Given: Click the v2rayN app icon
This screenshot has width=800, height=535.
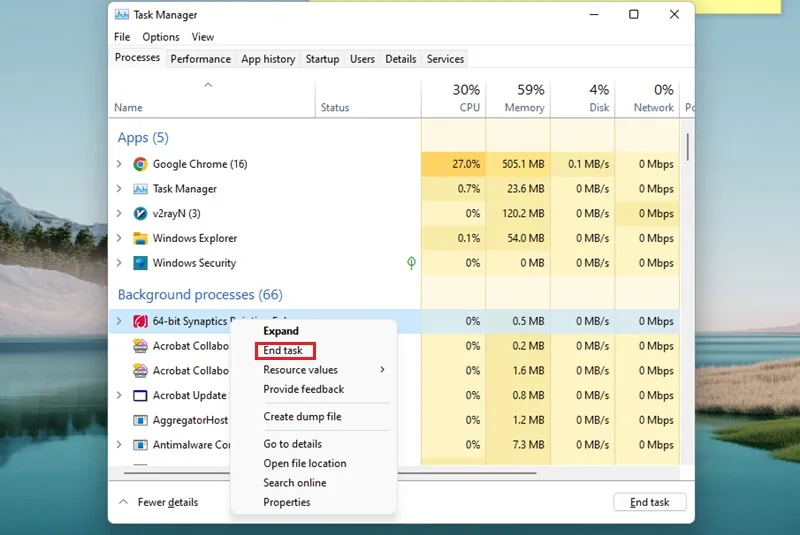Looking at the screenshot, I should point(140,214).
